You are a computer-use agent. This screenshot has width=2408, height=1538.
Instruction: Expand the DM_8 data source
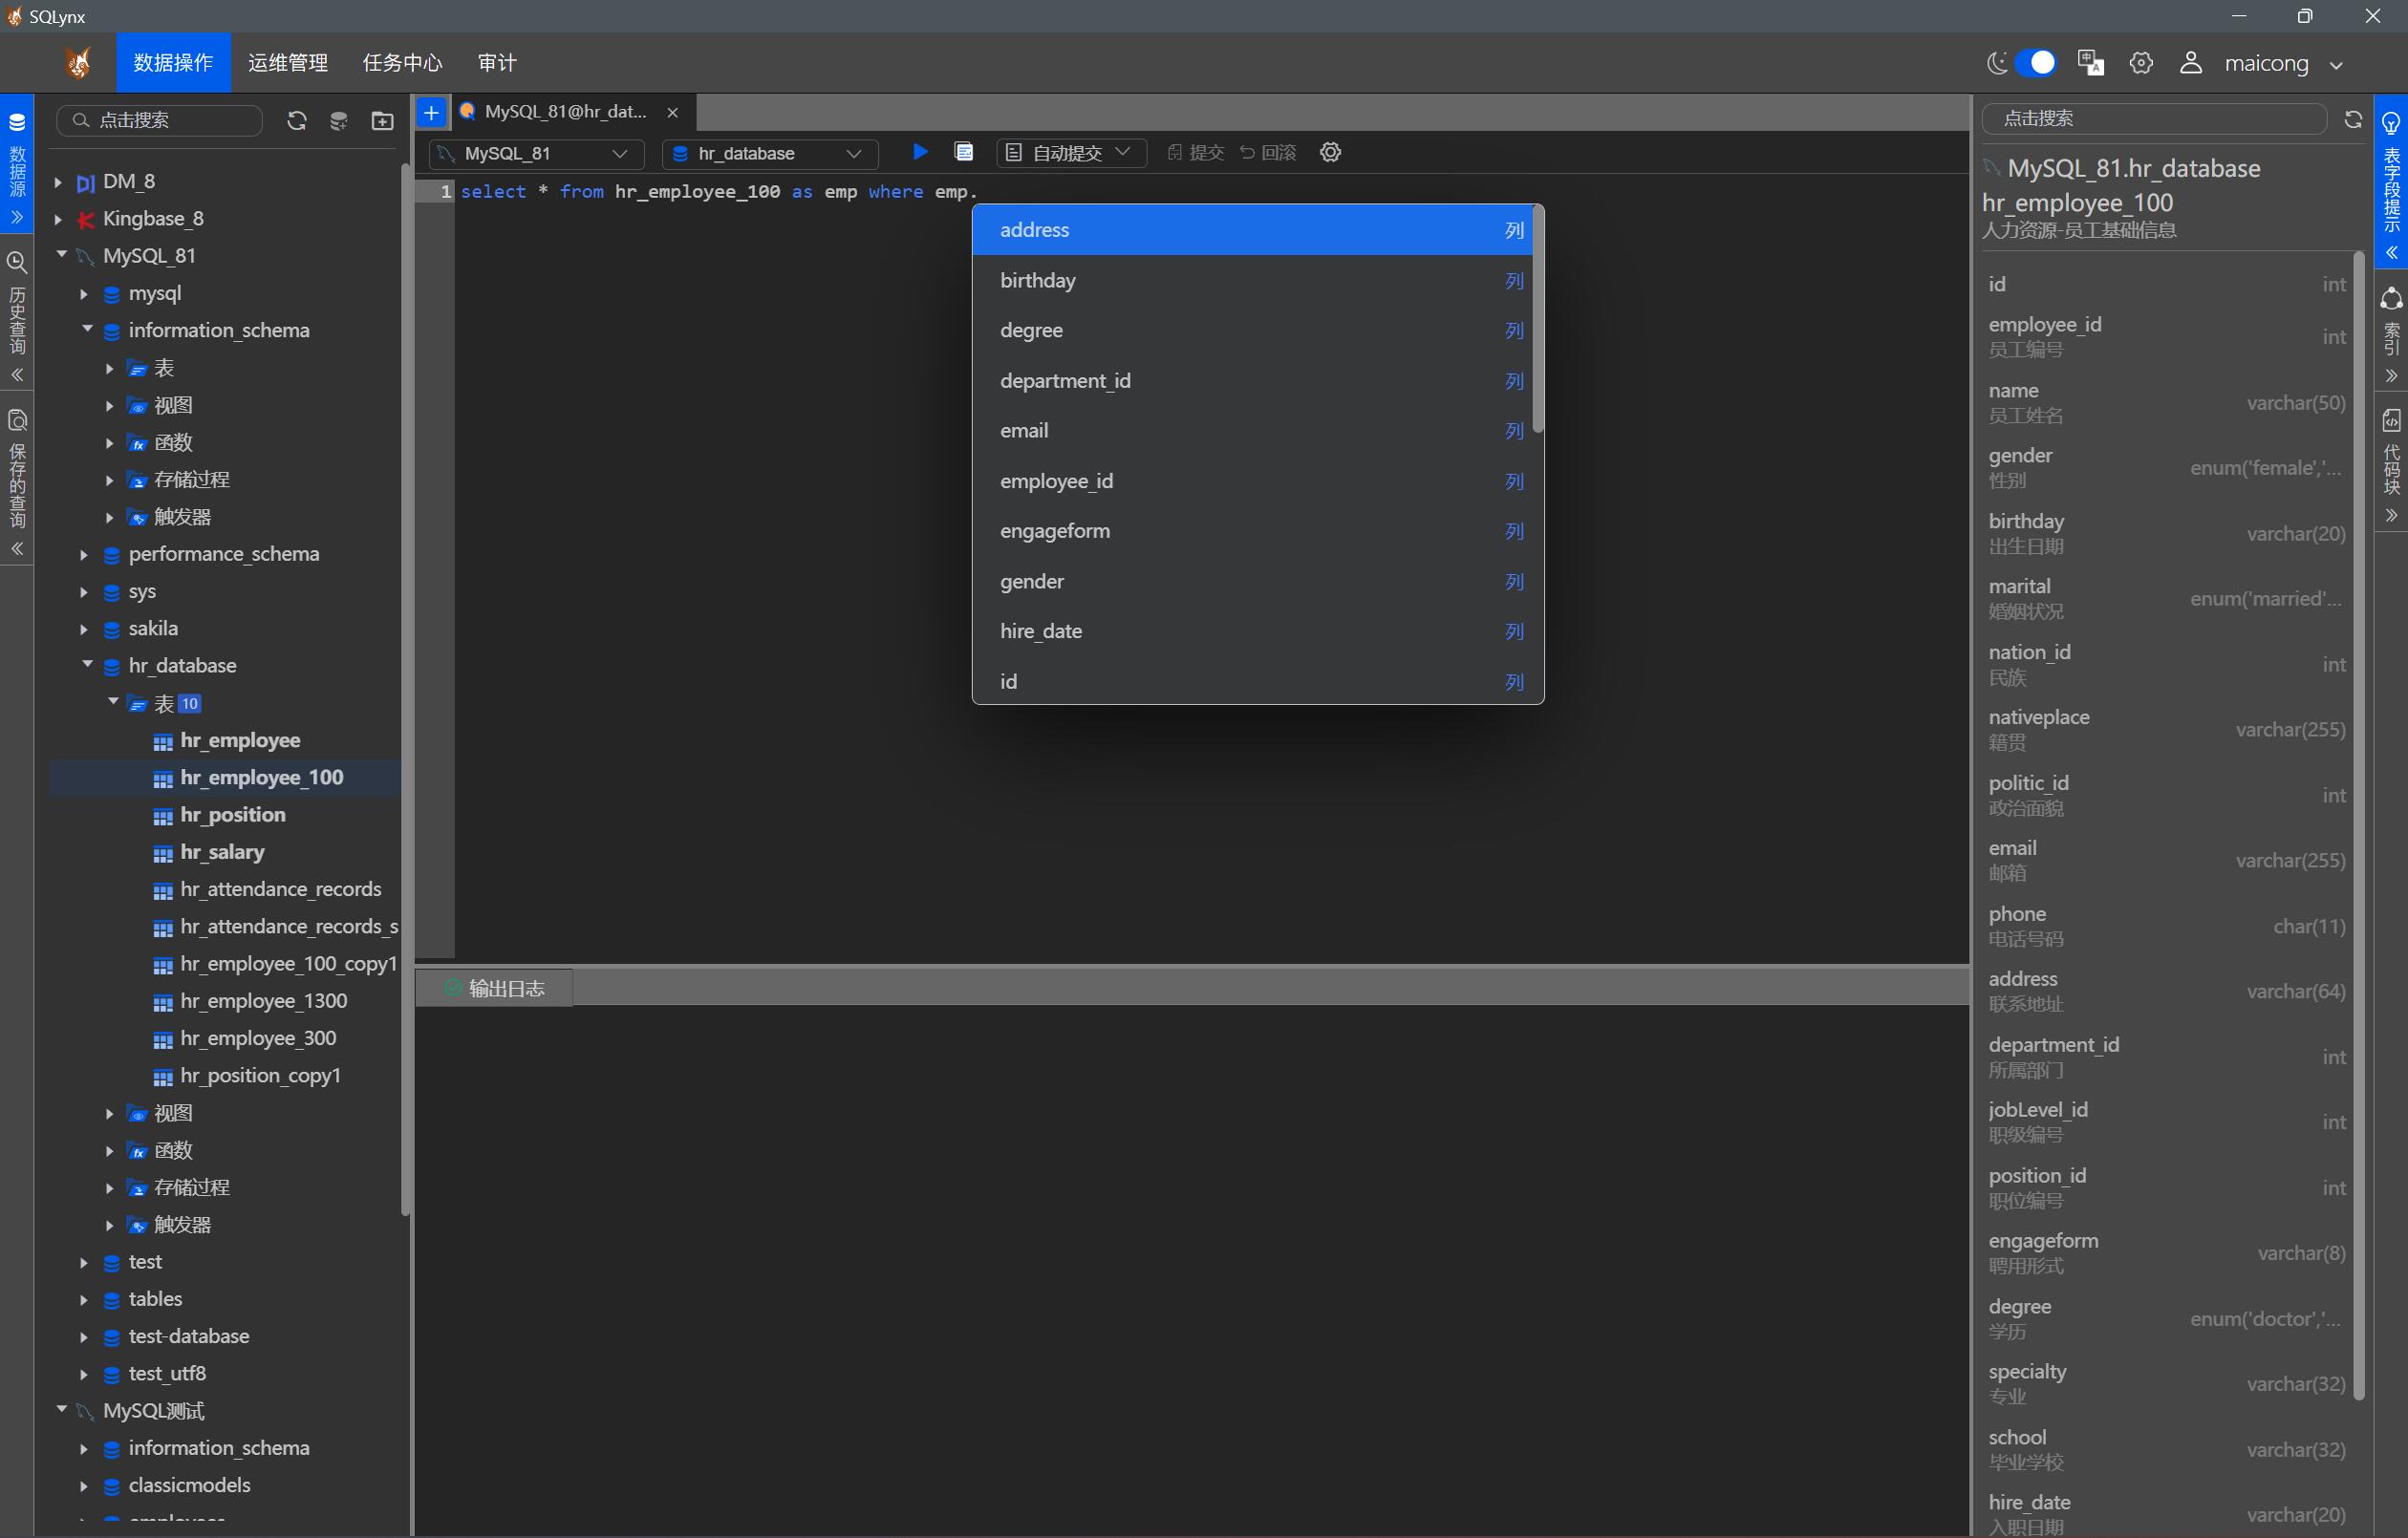click(58, 182)
